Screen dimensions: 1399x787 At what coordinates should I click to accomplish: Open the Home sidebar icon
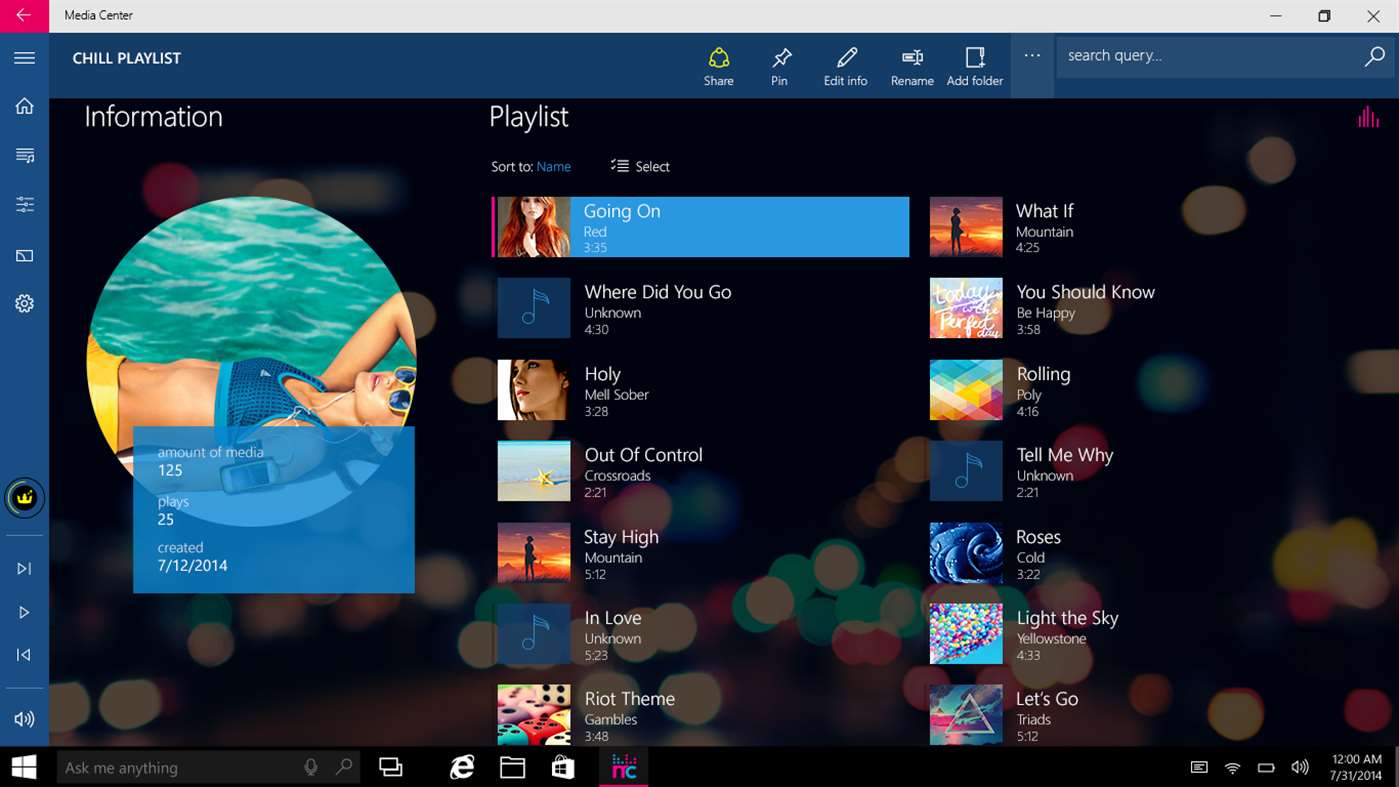24,107
